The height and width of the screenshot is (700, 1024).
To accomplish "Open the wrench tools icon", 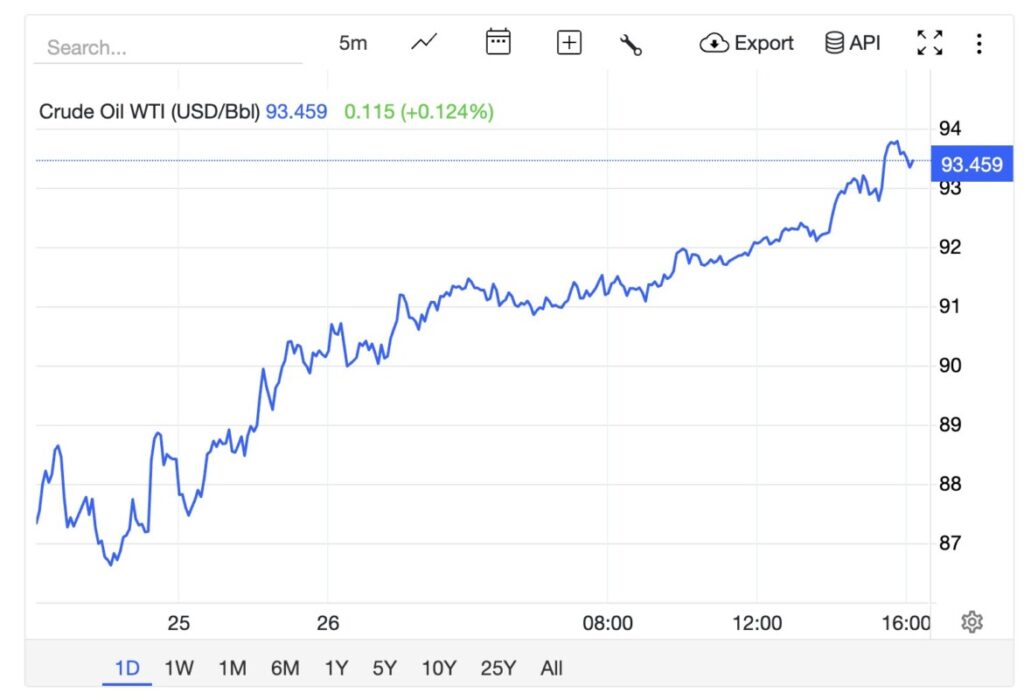I will tap(631, 44).
